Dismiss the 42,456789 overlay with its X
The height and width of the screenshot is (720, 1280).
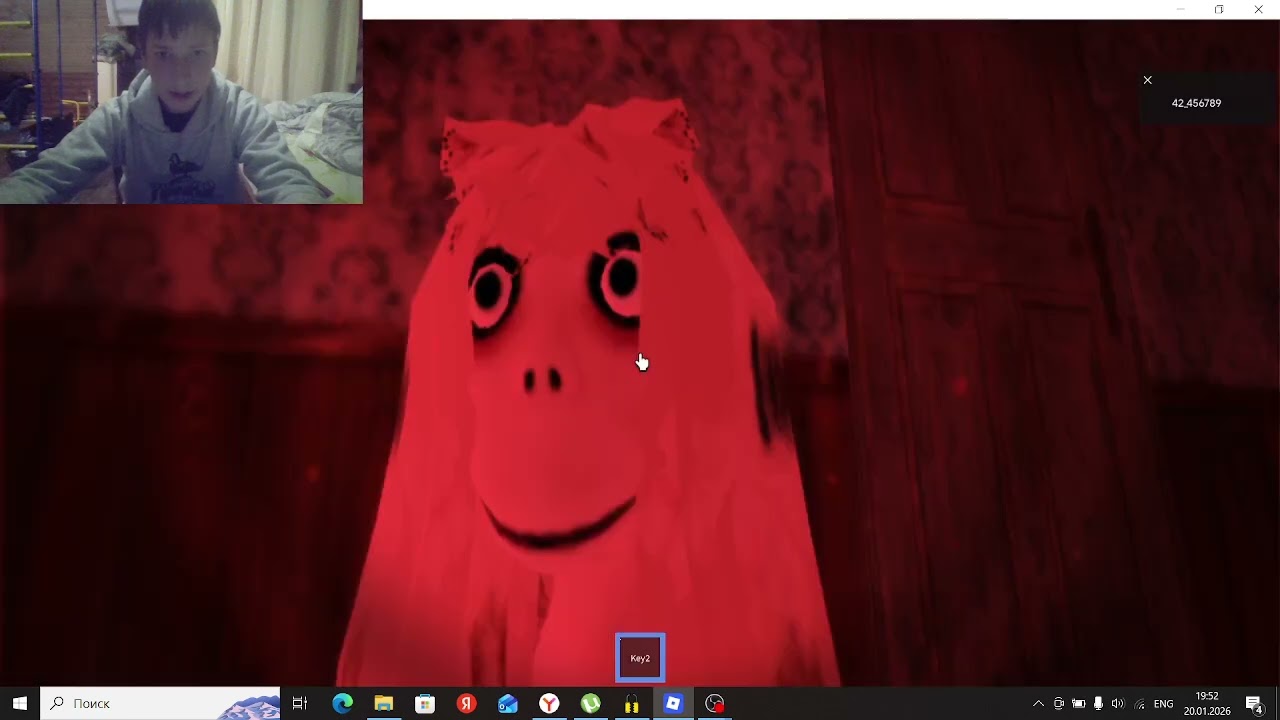click(x=1147, y=80)
